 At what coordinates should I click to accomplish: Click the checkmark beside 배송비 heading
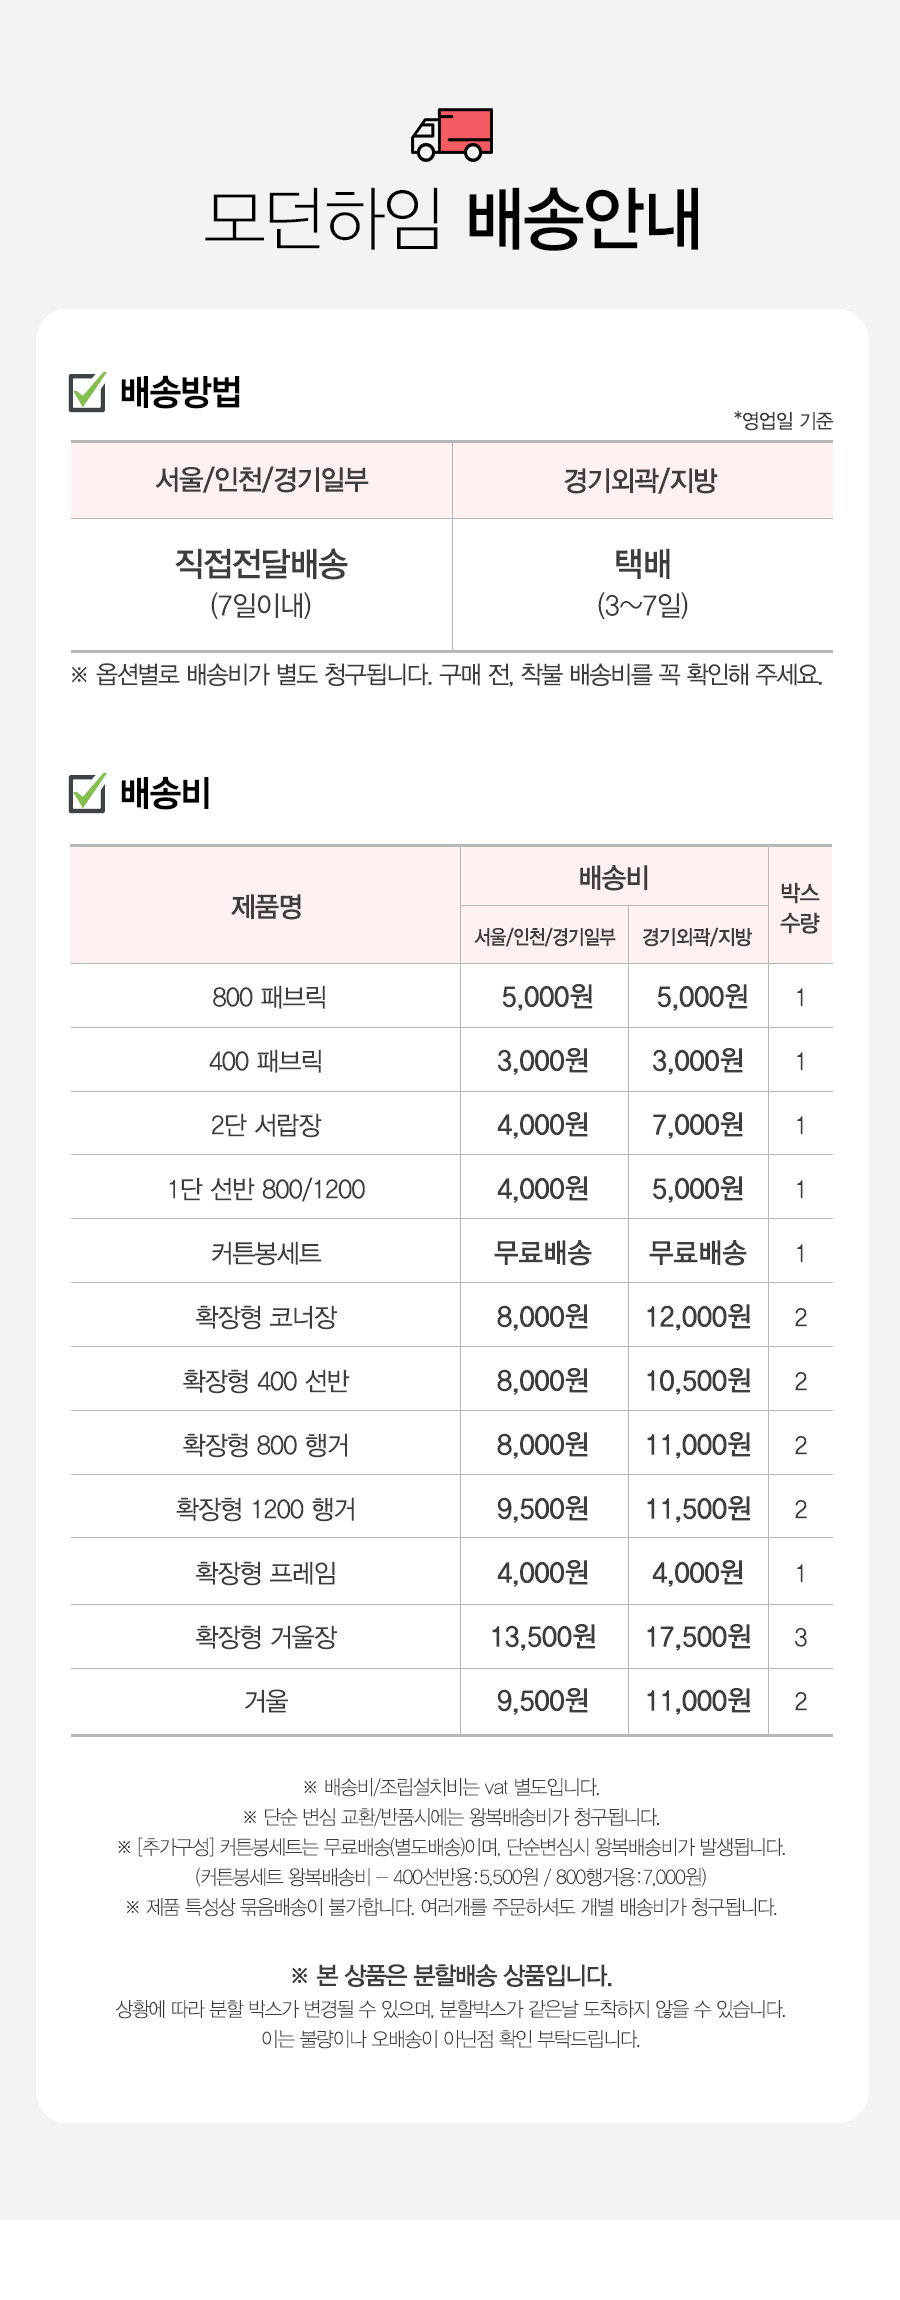88,792
